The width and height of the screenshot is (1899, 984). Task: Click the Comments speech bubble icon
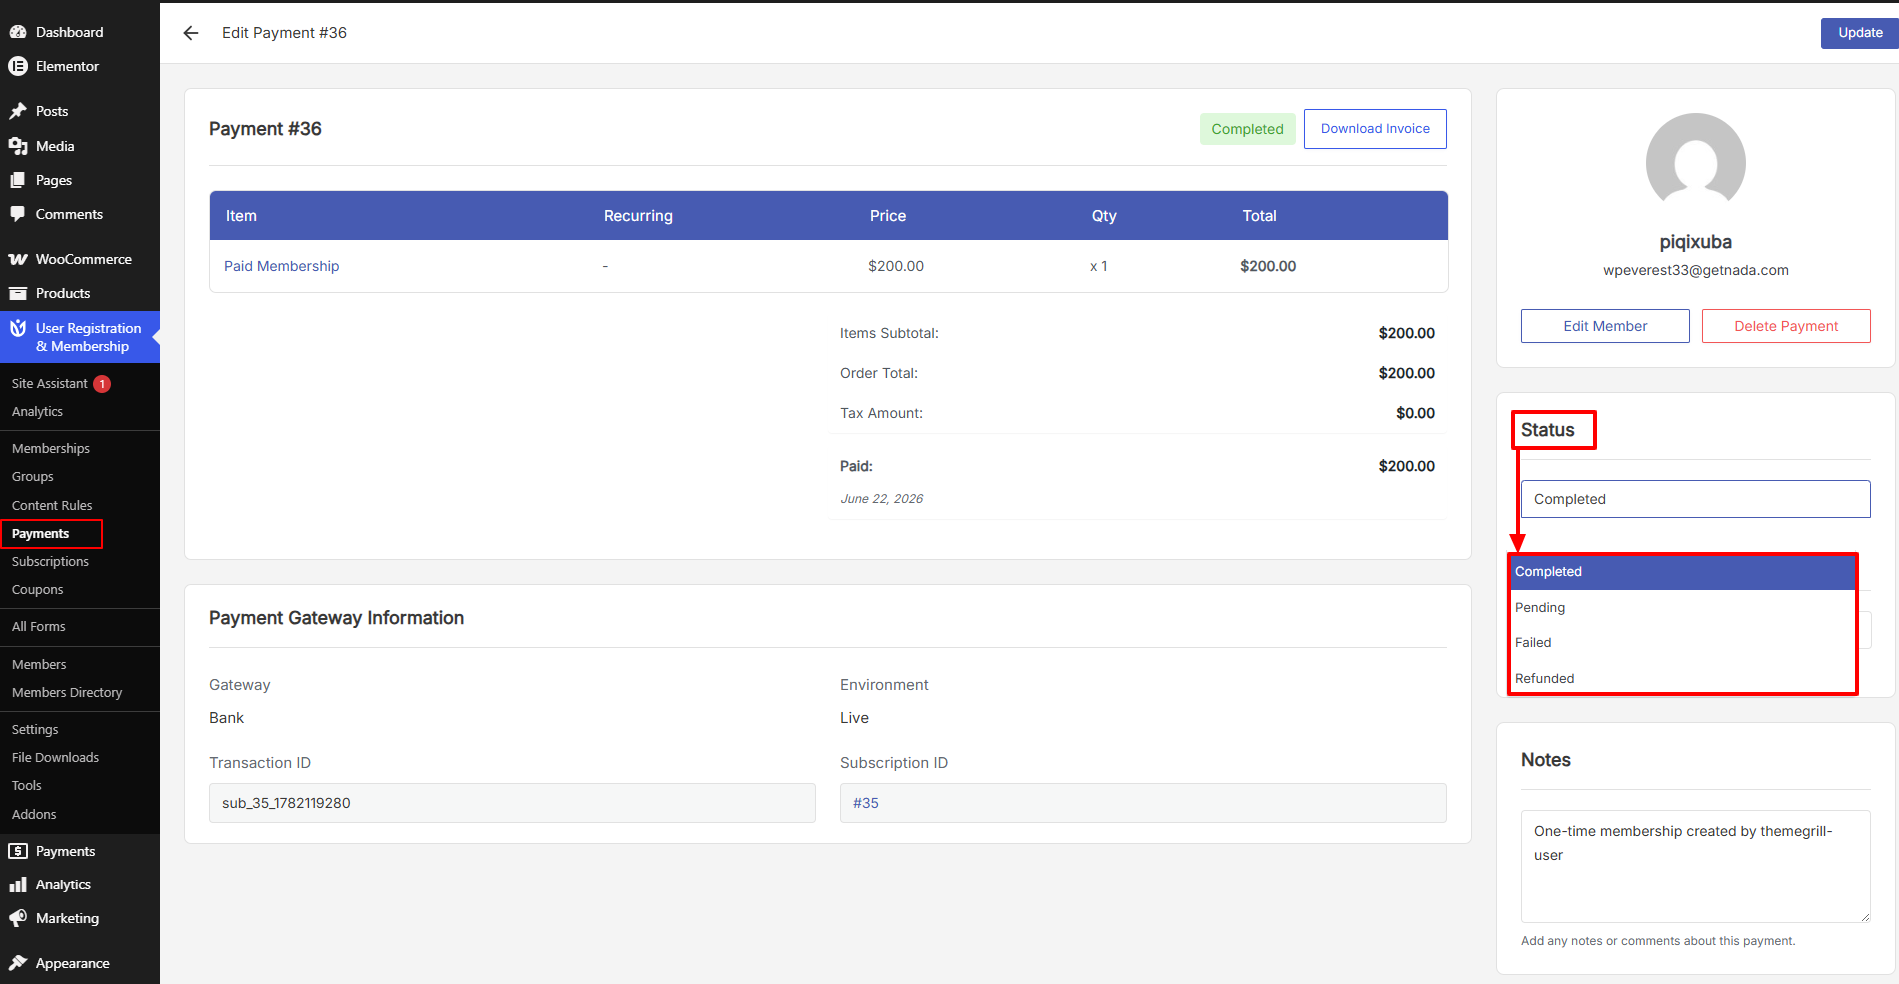click(18, 214)
